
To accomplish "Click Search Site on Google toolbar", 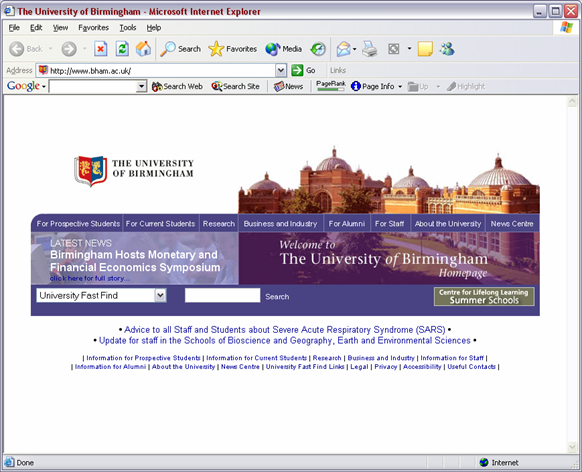I will coord(235,86).
